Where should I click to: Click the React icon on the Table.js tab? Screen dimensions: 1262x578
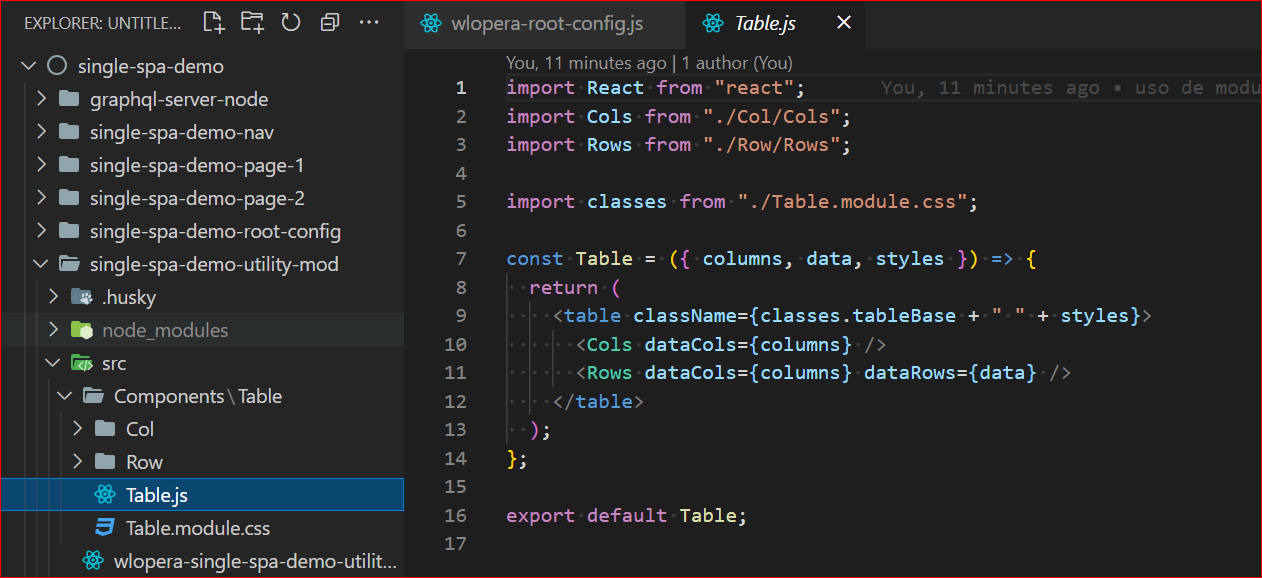pos(713,22)
